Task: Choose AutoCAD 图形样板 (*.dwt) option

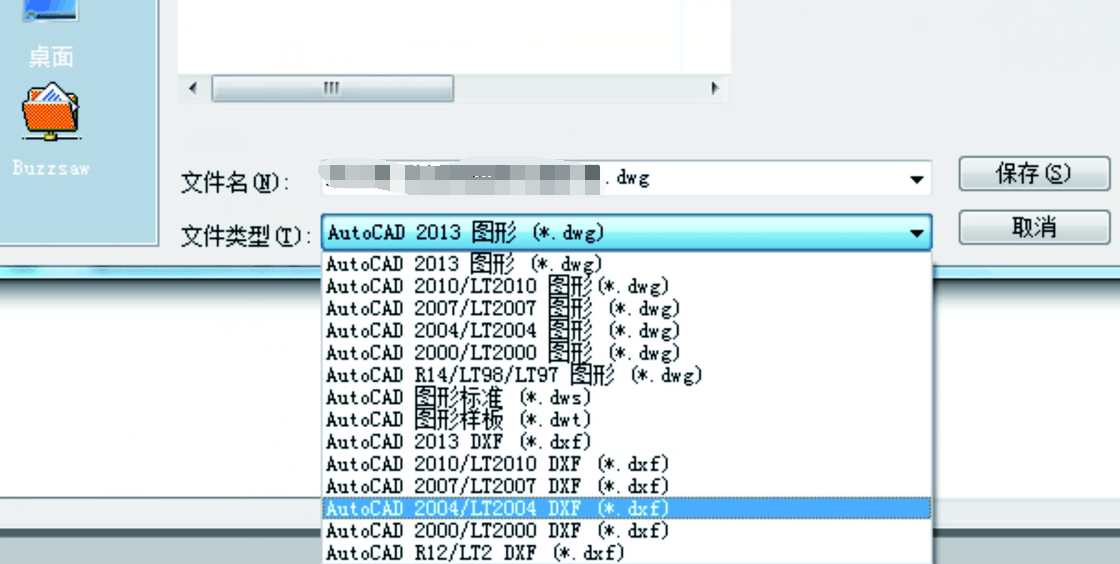Action: (627, 419)
